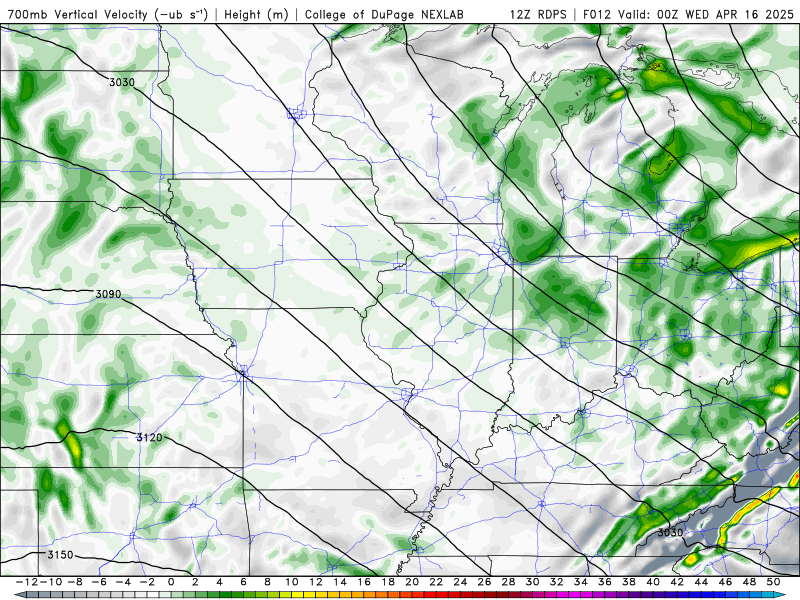800x600 pixels.
Task: Click the '16' value on the color scale
Action: coord(364,582)
